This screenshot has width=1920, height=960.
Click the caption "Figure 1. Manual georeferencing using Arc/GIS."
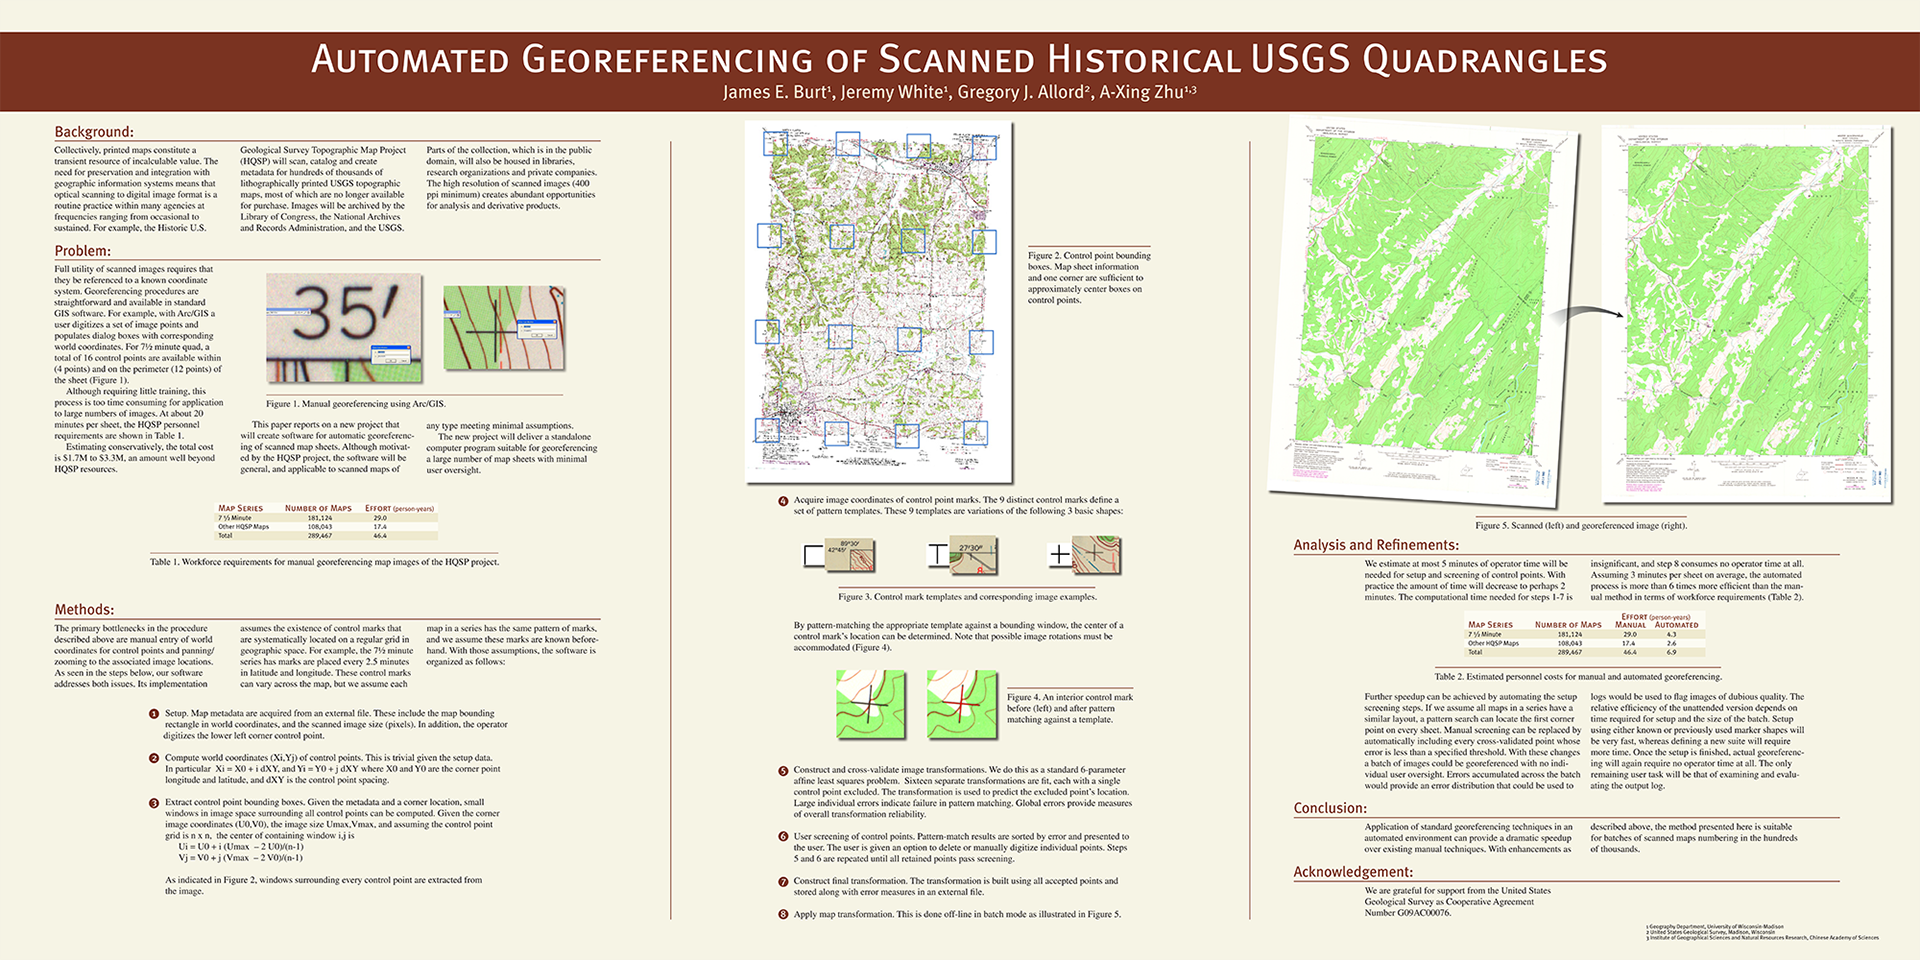point(356,404)
